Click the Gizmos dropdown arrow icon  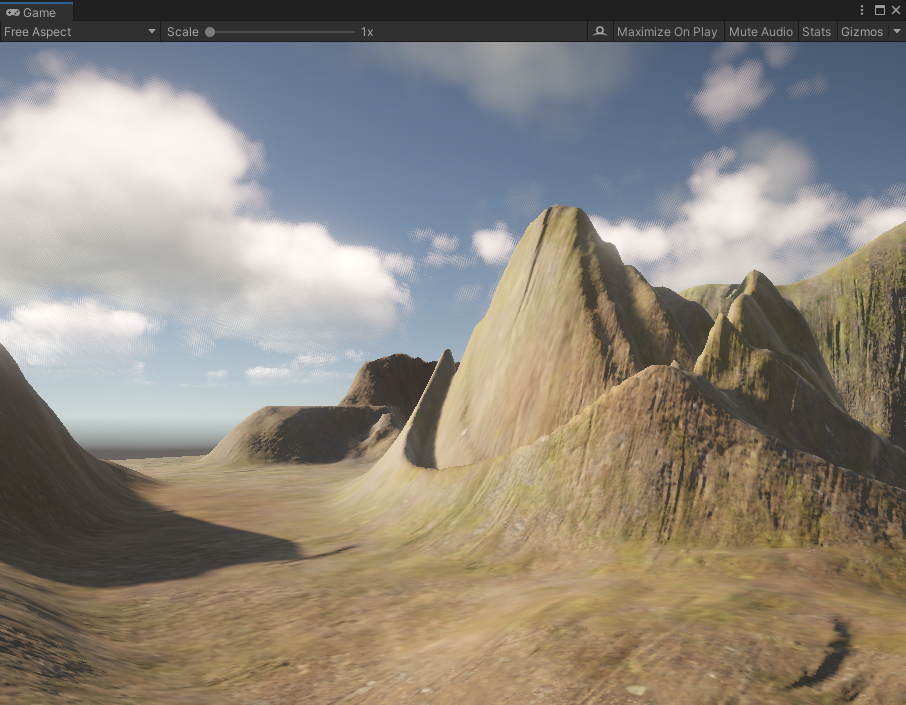pos(896,31)
